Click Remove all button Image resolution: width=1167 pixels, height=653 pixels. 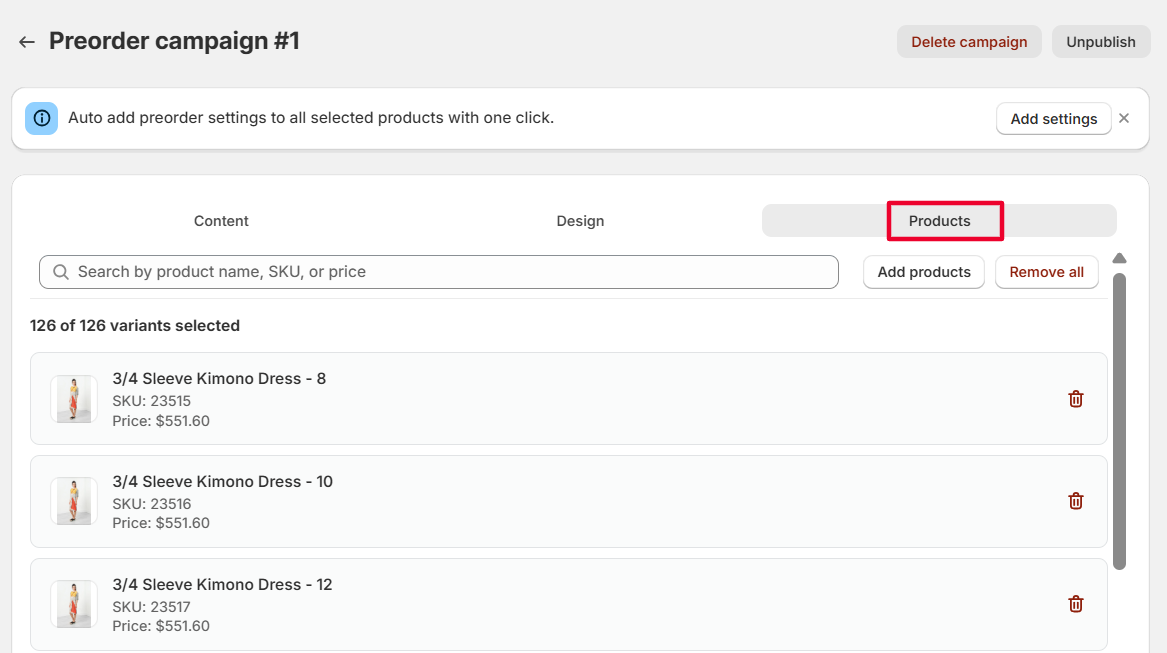click(x=1046, y=272)
